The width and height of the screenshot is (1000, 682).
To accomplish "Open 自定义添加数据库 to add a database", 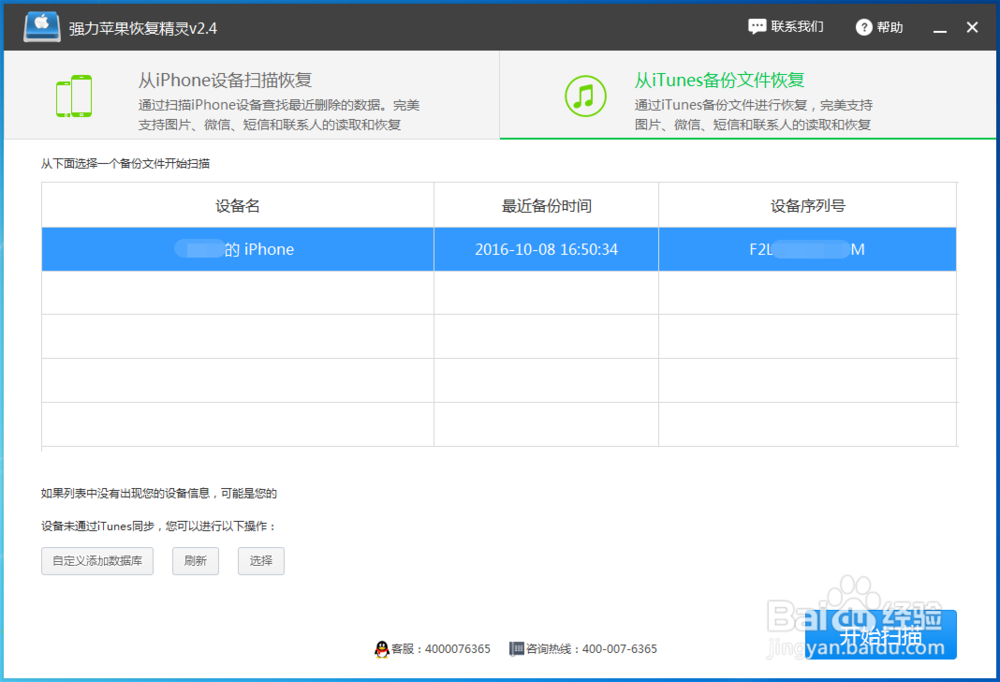I will coord(97,561).
